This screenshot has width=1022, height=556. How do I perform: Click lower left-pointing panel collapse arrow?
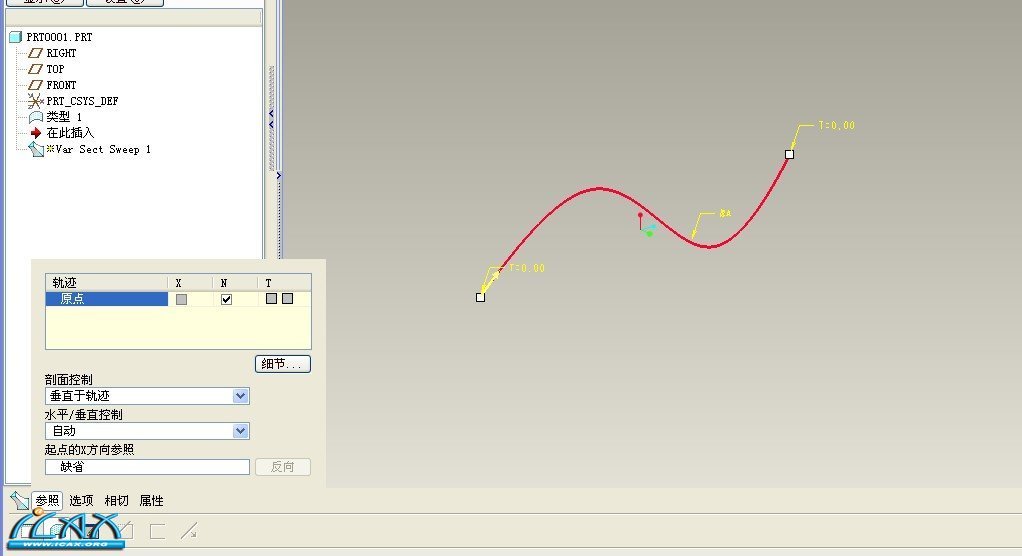271,124
